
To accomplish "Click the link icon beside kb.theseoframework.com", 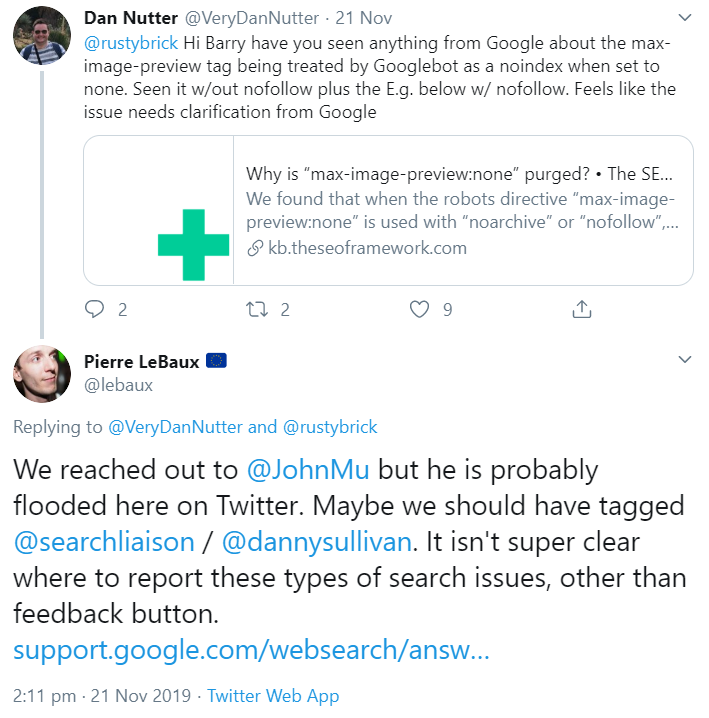I will pyautogui.click(x=255, y=248).
